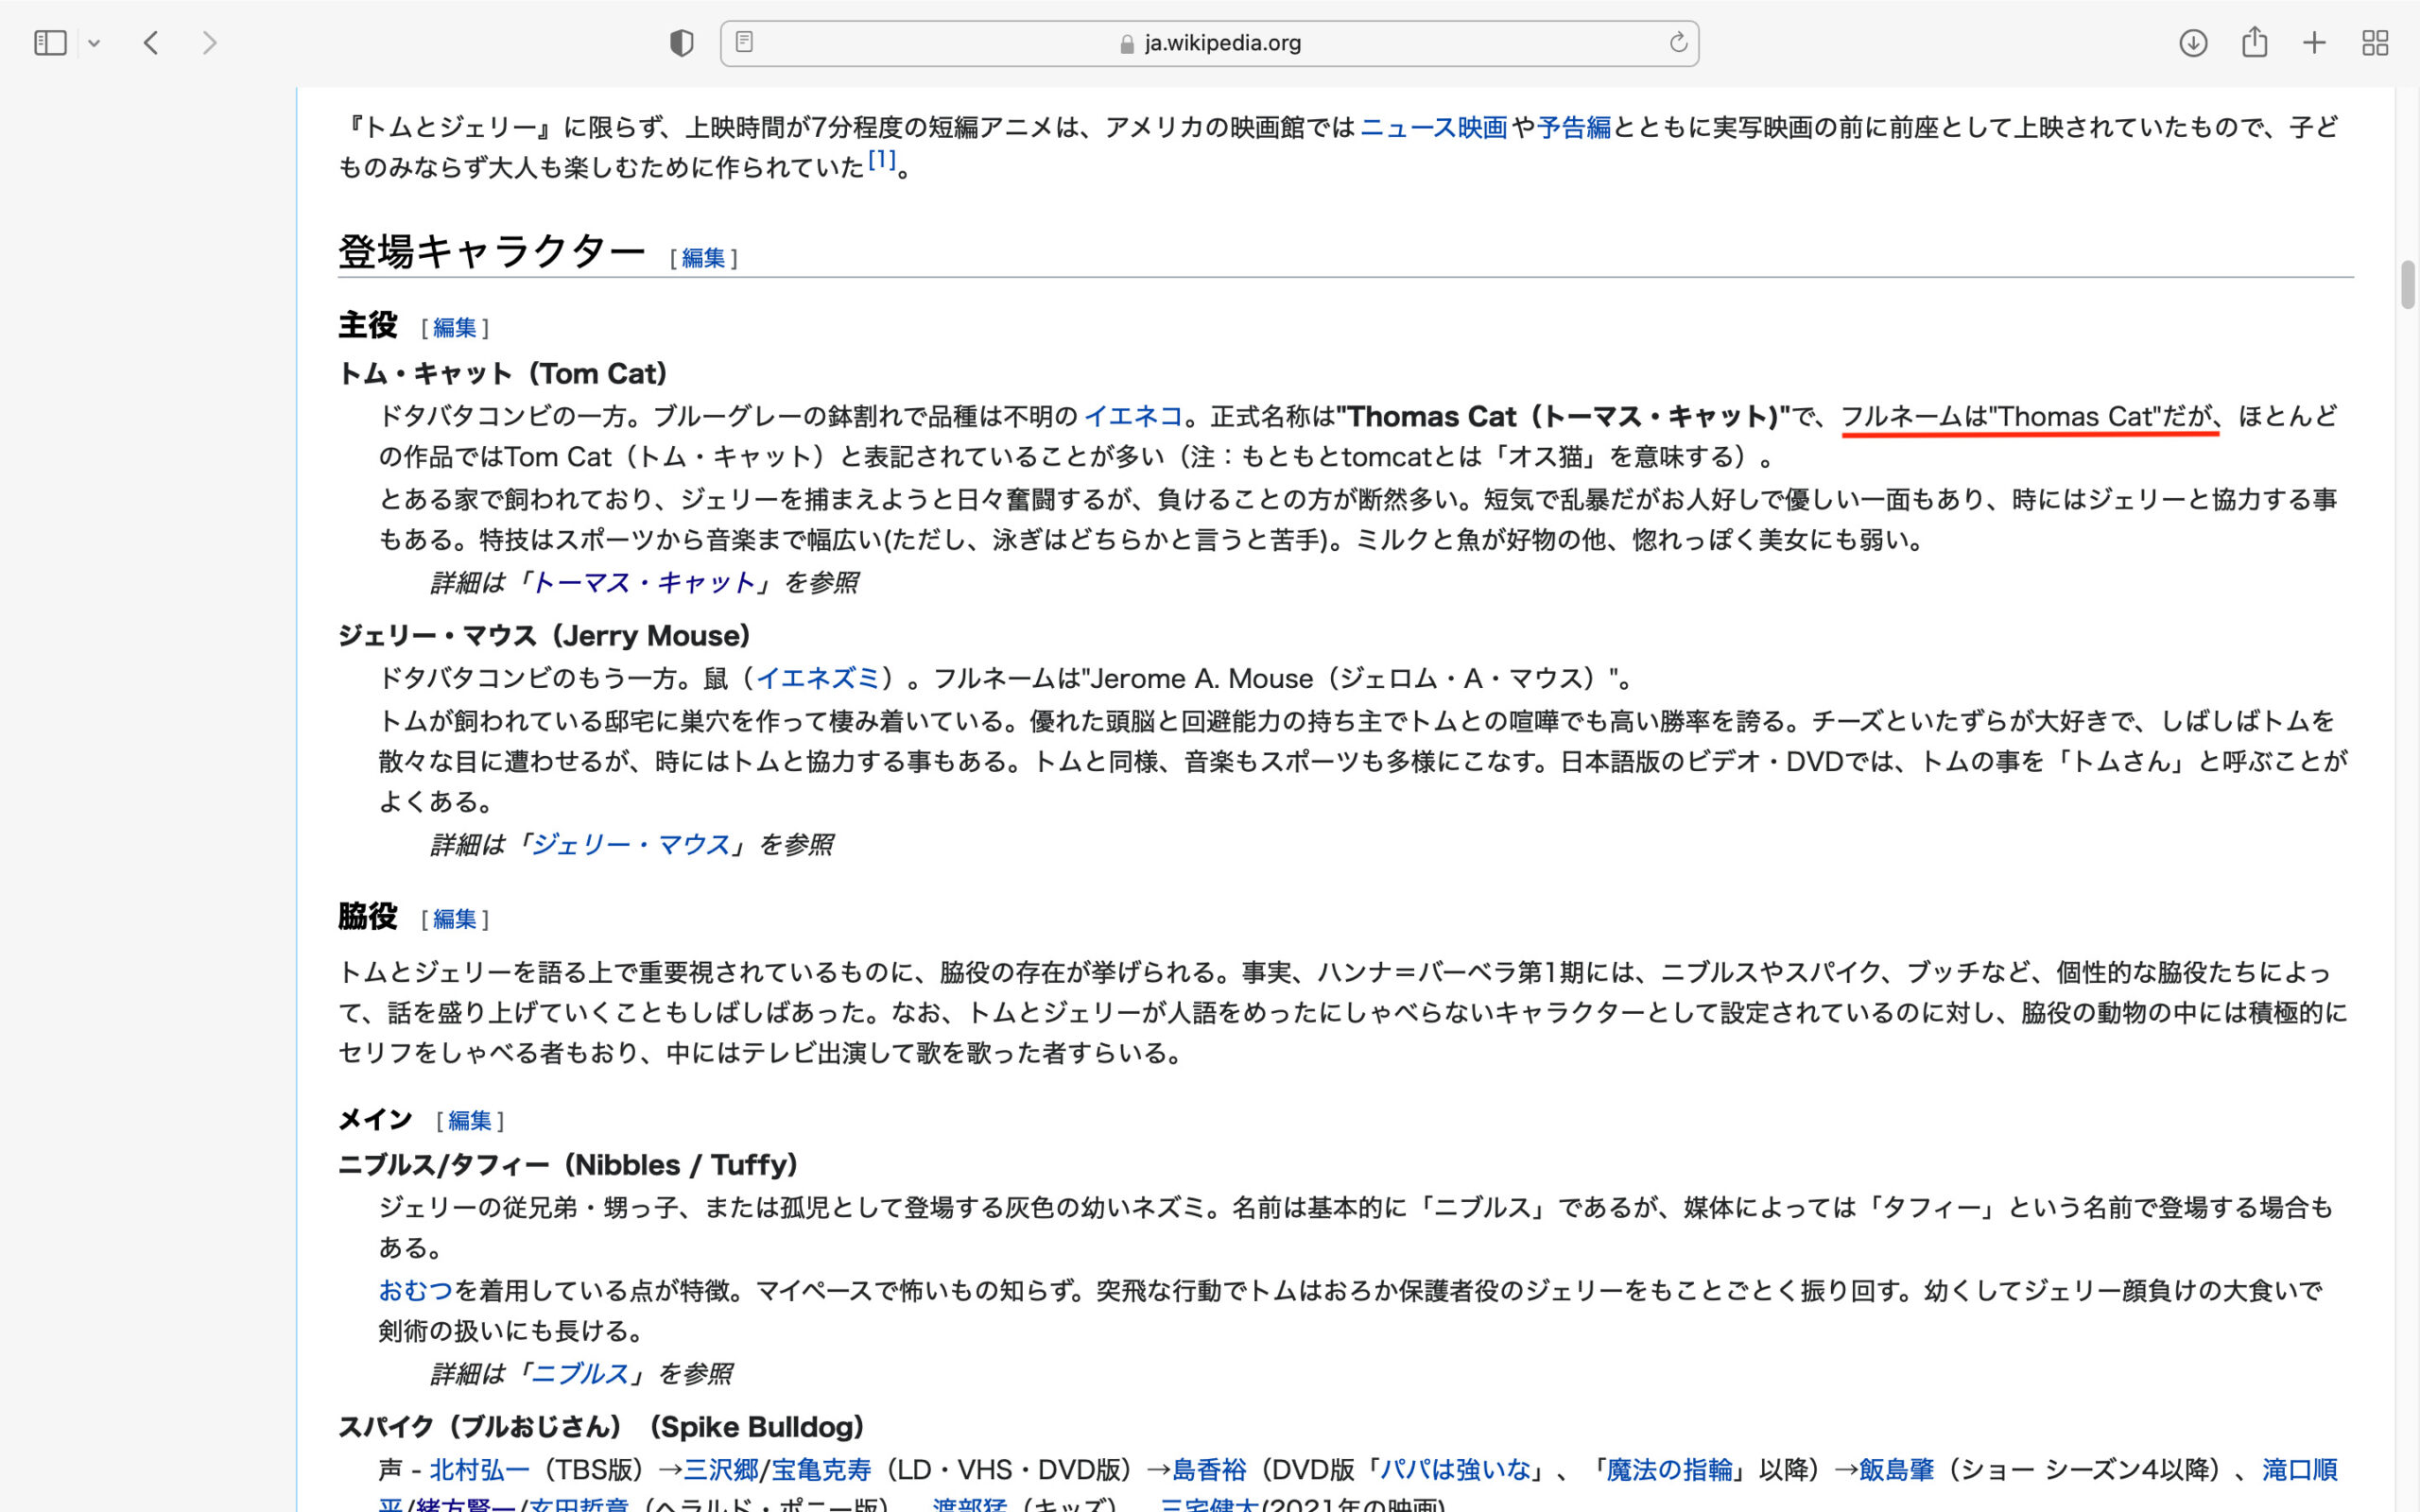Reload the current page
The width and height of the screenshot is (2420, 1512).
click(x=1678, y=42)
